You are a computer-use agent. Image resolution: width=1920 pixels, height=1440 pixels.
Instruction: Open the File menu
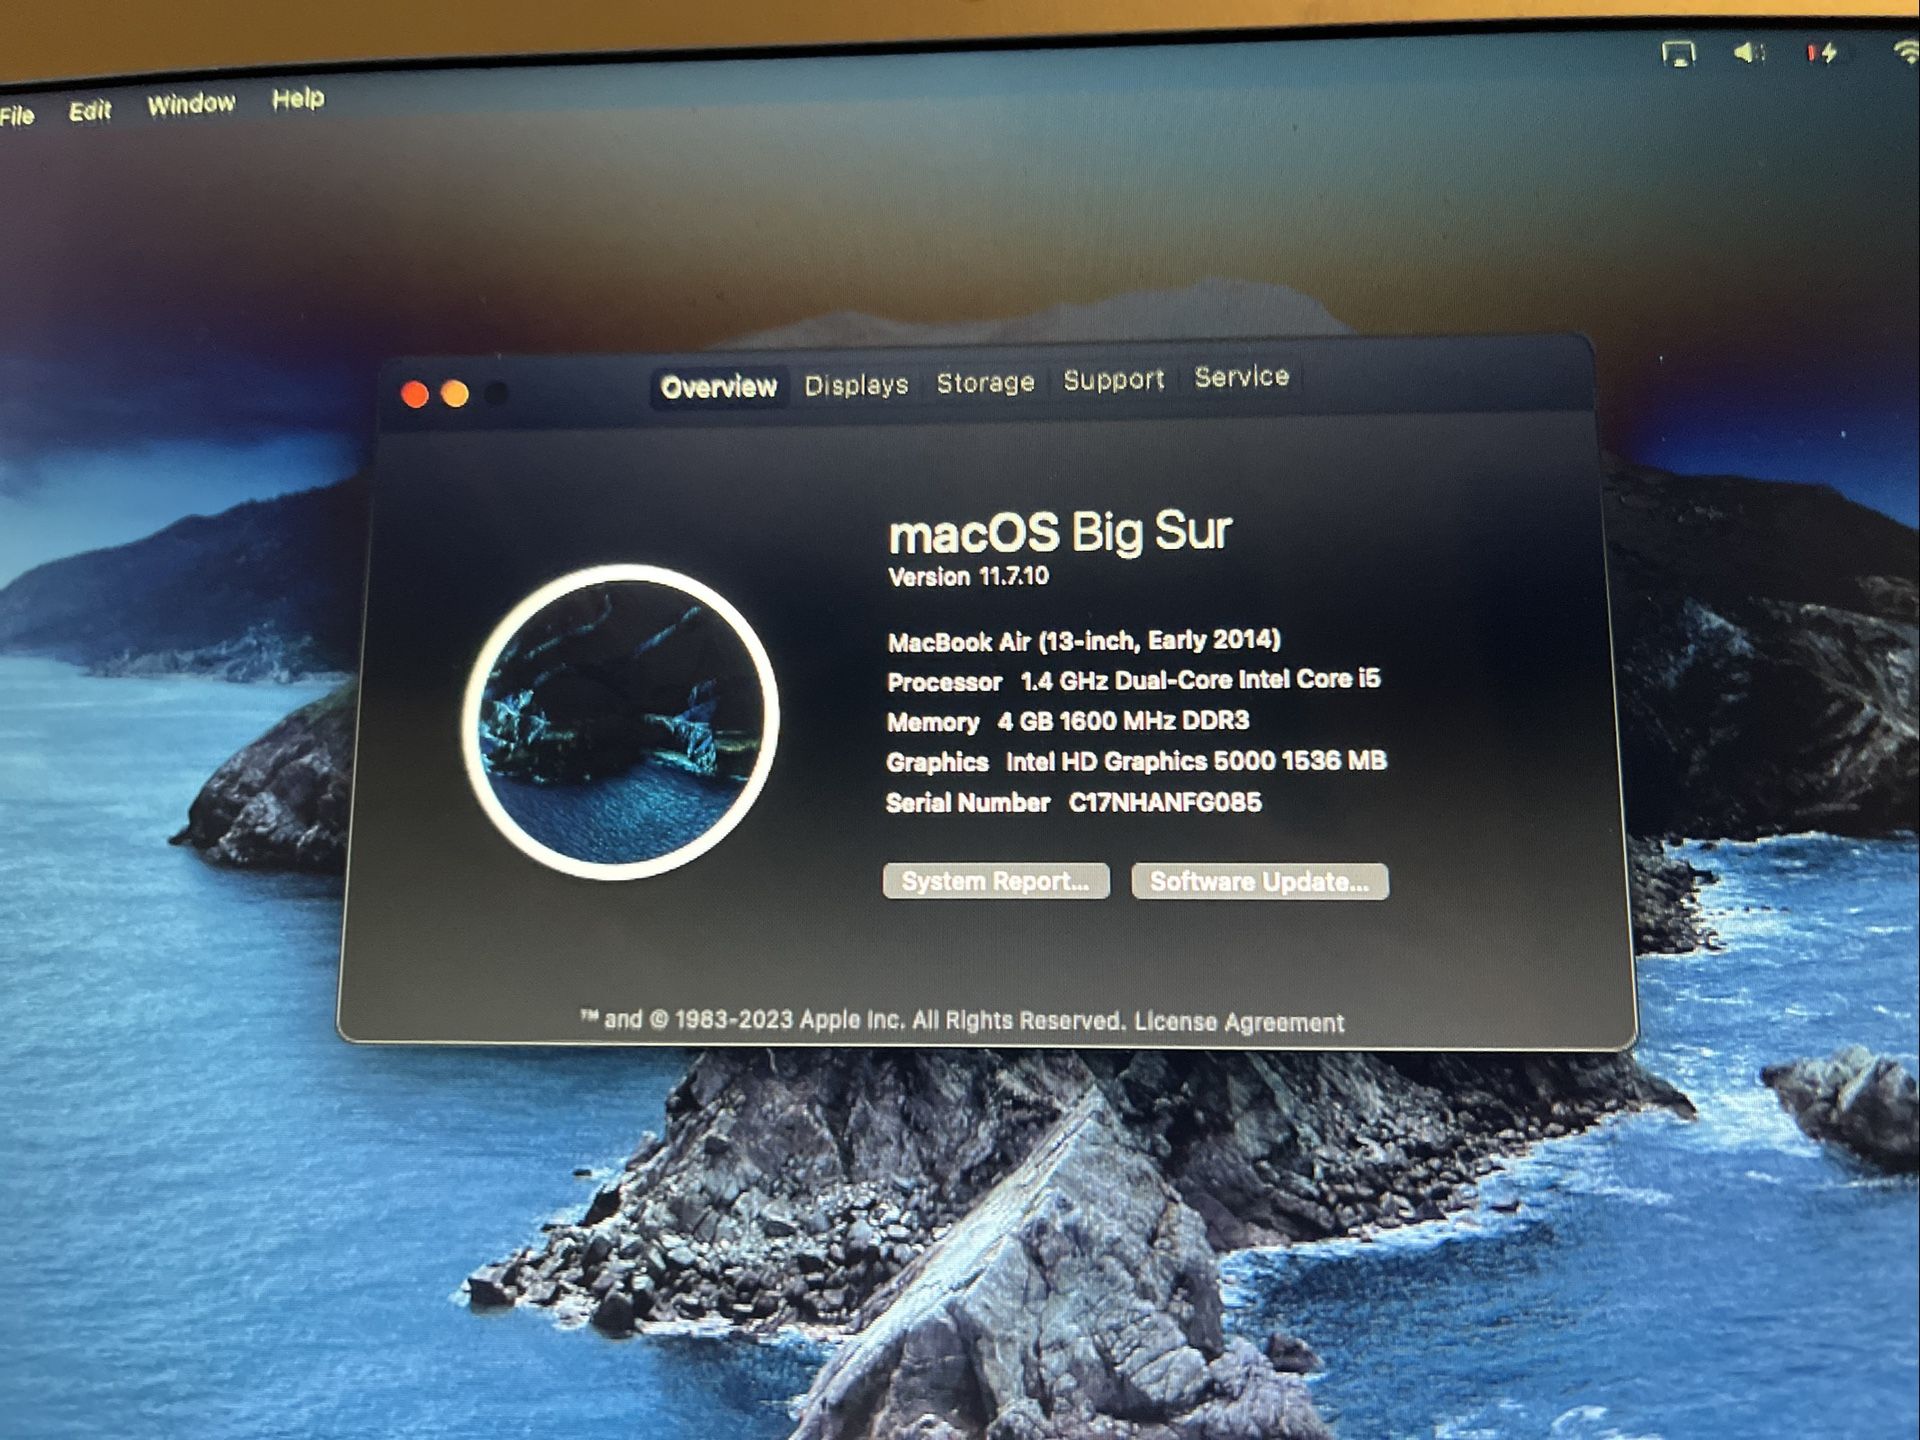(19, 115)
